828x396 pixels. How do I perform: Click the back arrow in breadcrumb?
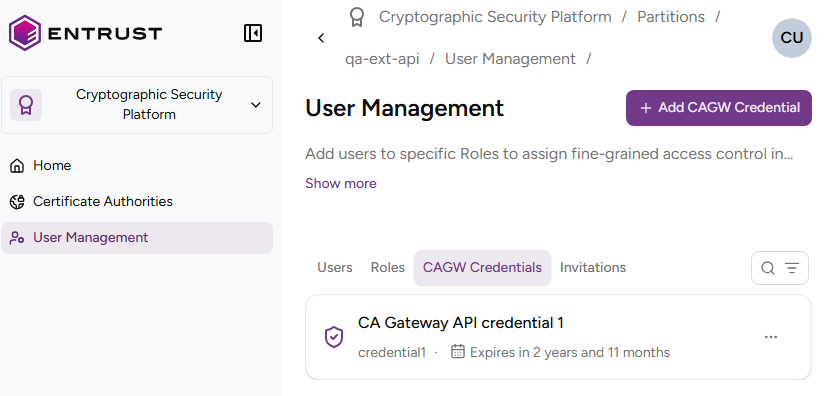tap(321, 38)
